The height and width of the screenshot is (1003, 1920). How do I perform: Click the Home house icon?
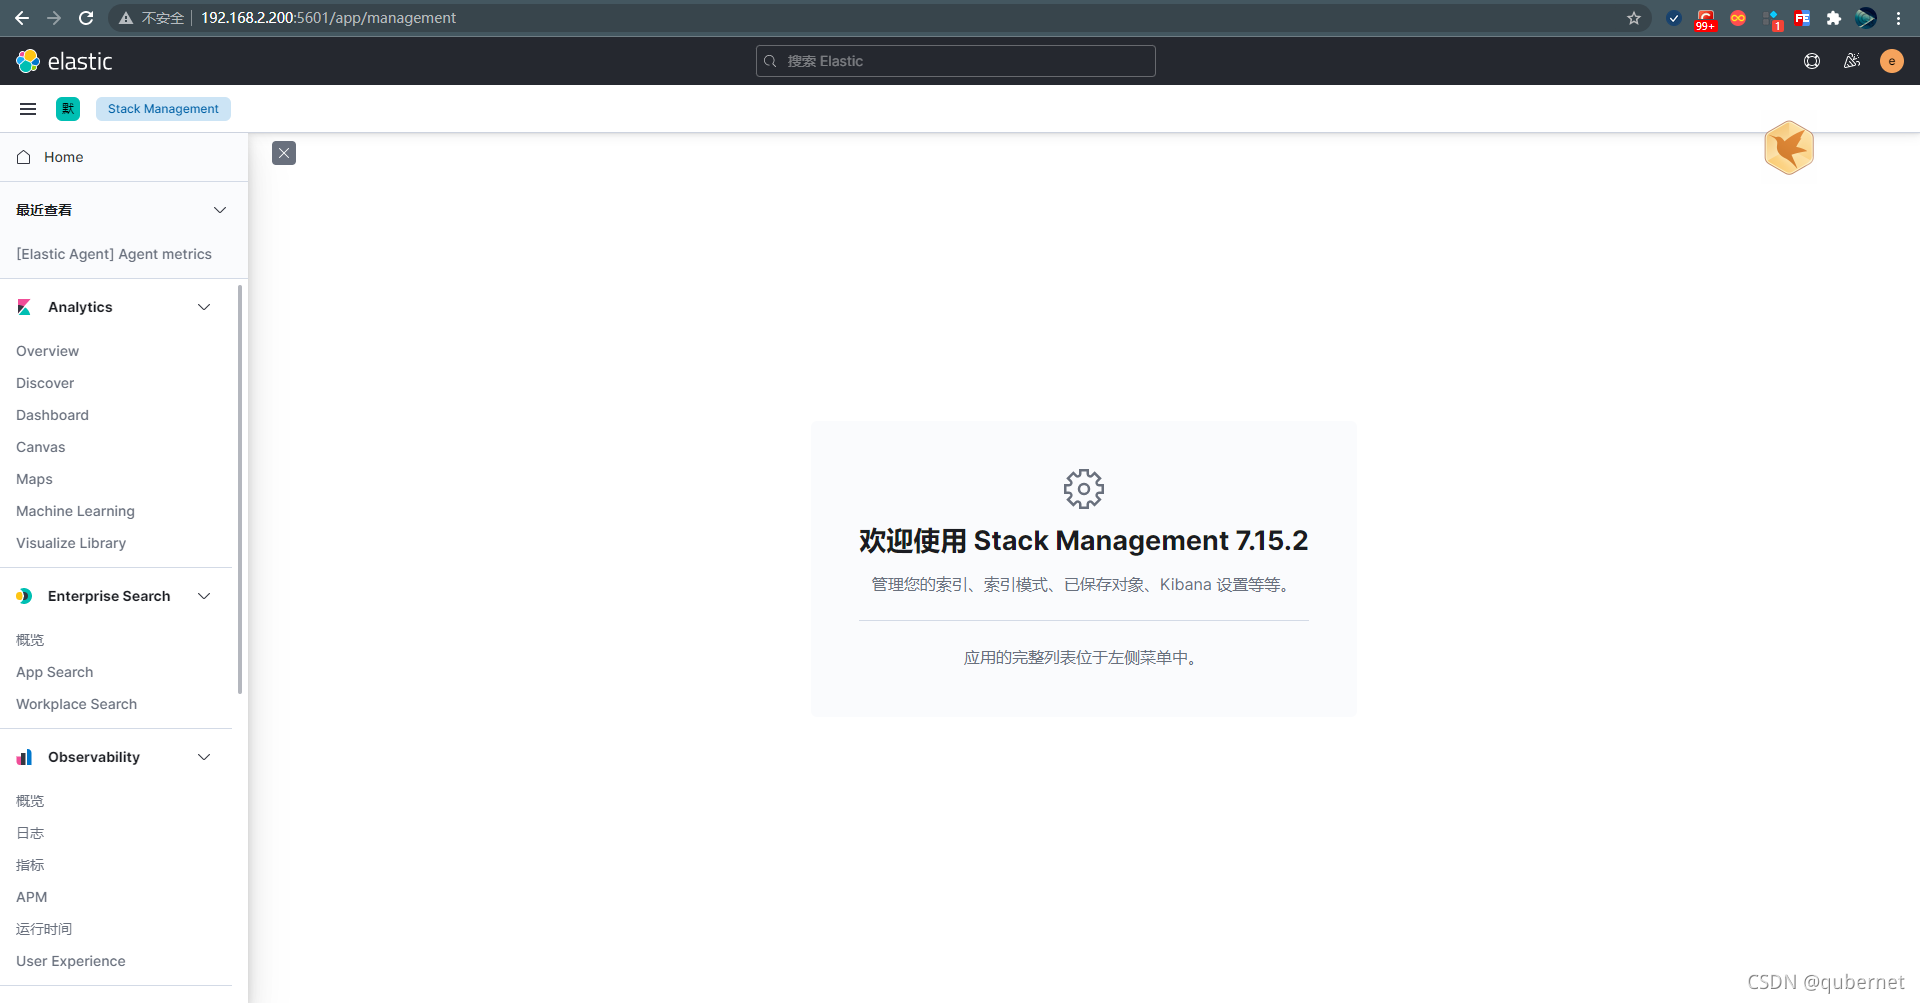24,157
